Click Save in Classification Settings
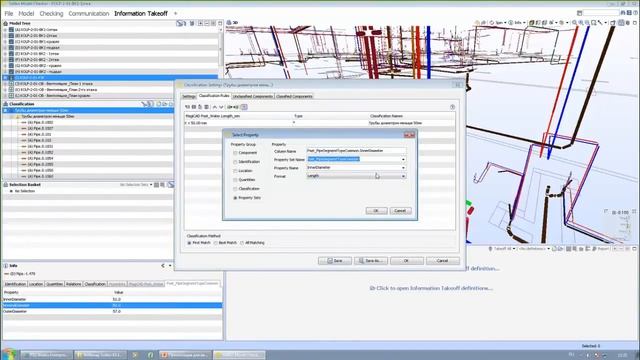640x360 pixels. [335, 260]
